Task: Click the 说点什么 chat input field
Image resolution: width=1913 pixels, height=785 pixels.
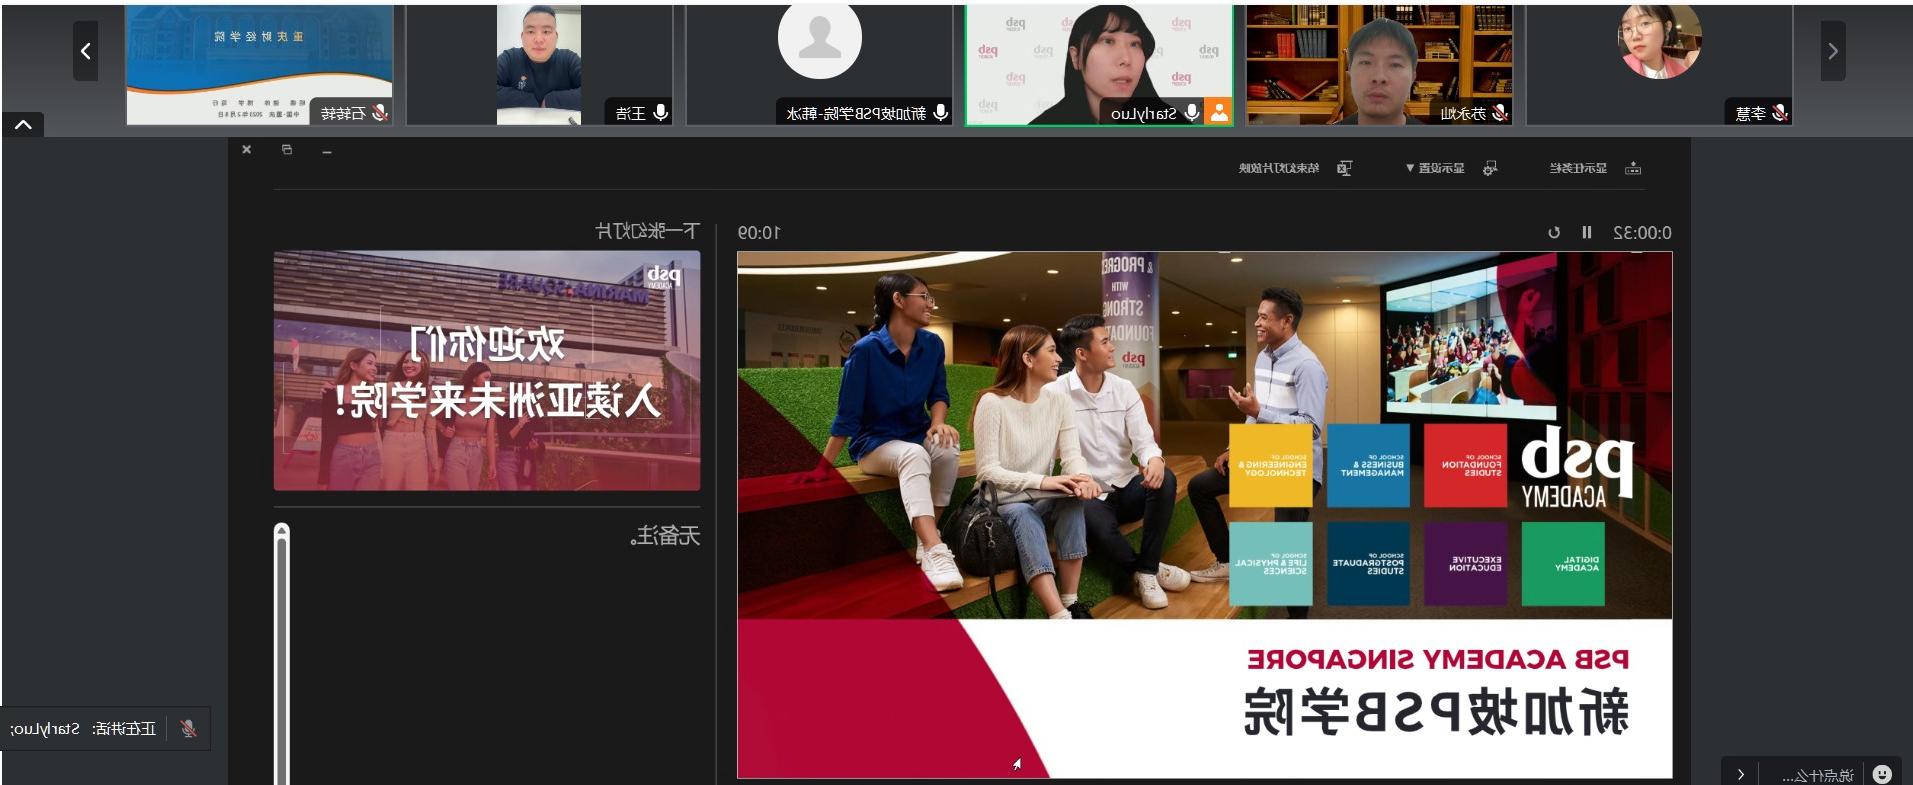Action: pyautogui.click(x=1818, y=775)
